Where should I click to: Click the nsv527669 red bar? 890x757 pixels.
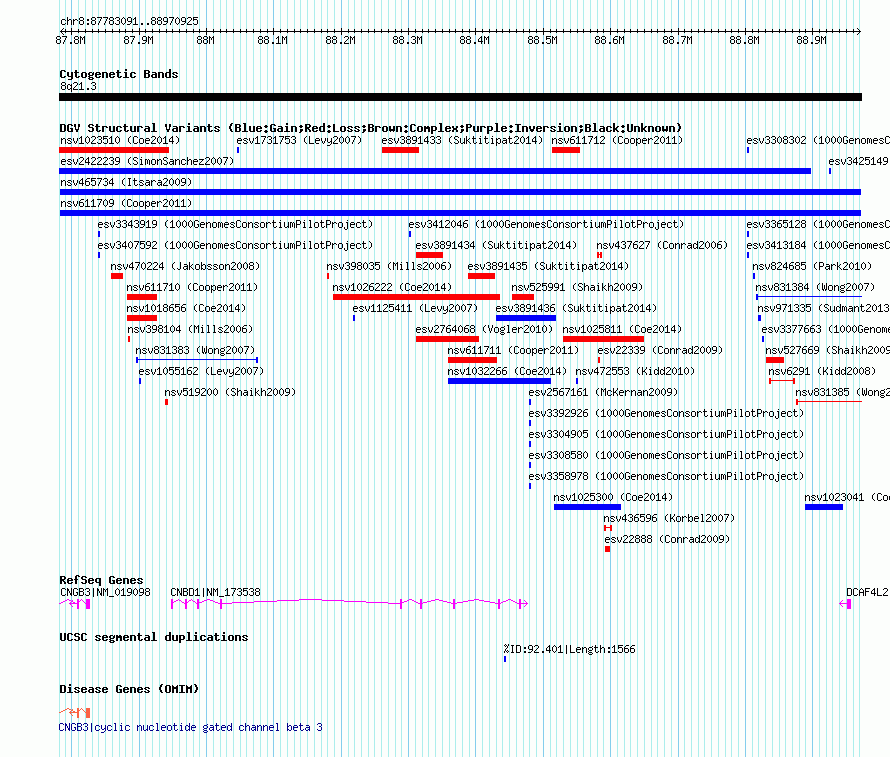pyautogui.click(x=775, y=360)
